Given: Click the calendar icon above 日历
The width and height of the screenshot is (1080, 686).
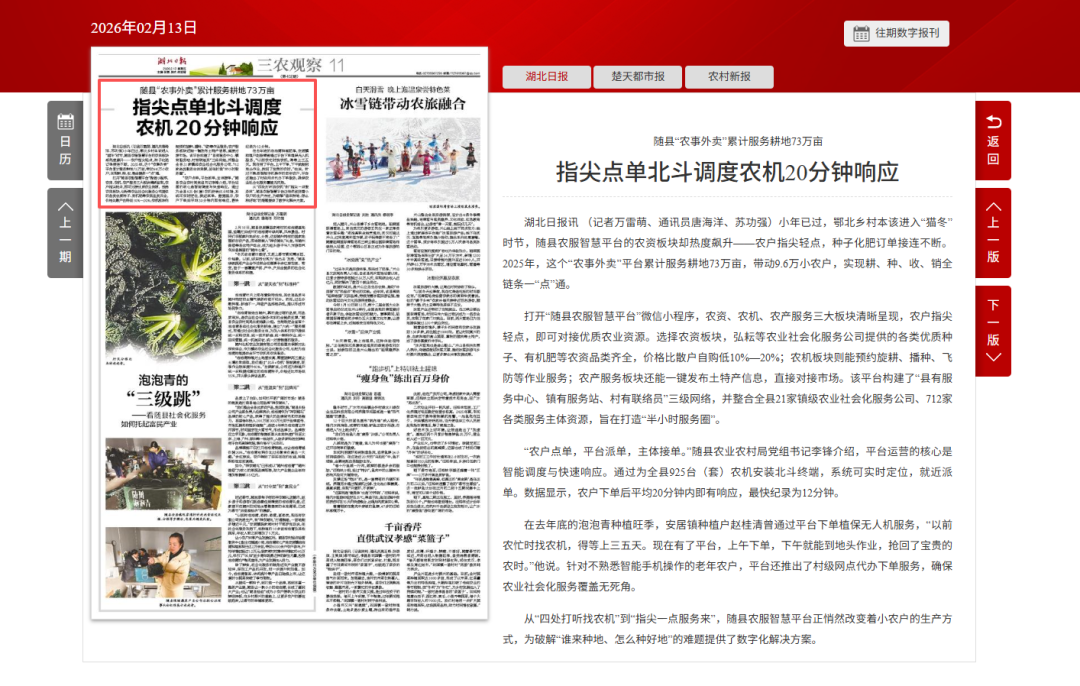Looking at the screenshot, I should [x=65, y=122].
